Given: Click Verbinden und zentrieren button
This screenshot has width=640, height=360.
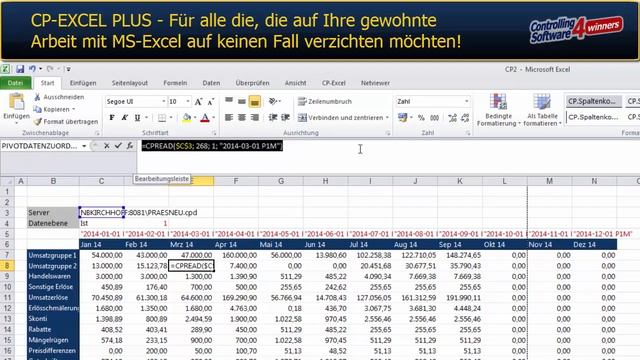Looking at the screenshot, I should pyautogui.click(x=341, y=118).
